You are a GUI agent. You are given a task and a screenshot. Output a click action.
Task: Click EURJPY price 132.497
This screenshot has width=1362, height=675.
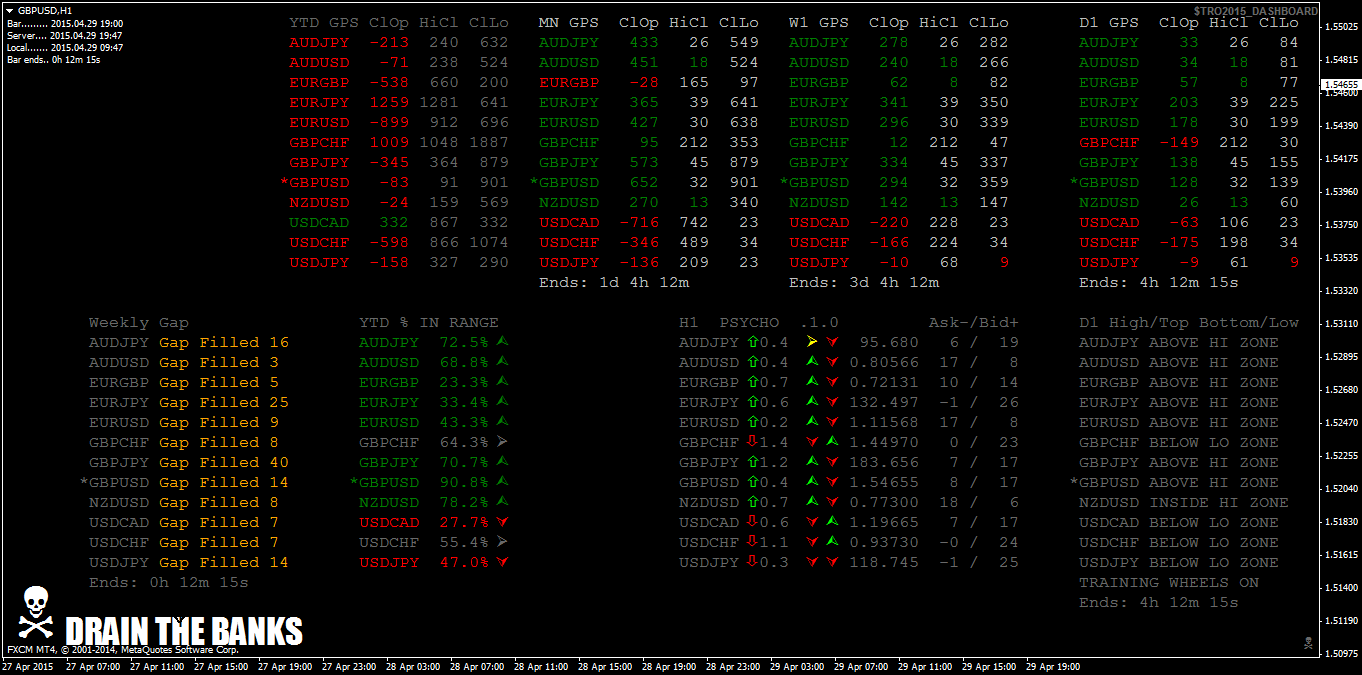[x=884, y=402]
